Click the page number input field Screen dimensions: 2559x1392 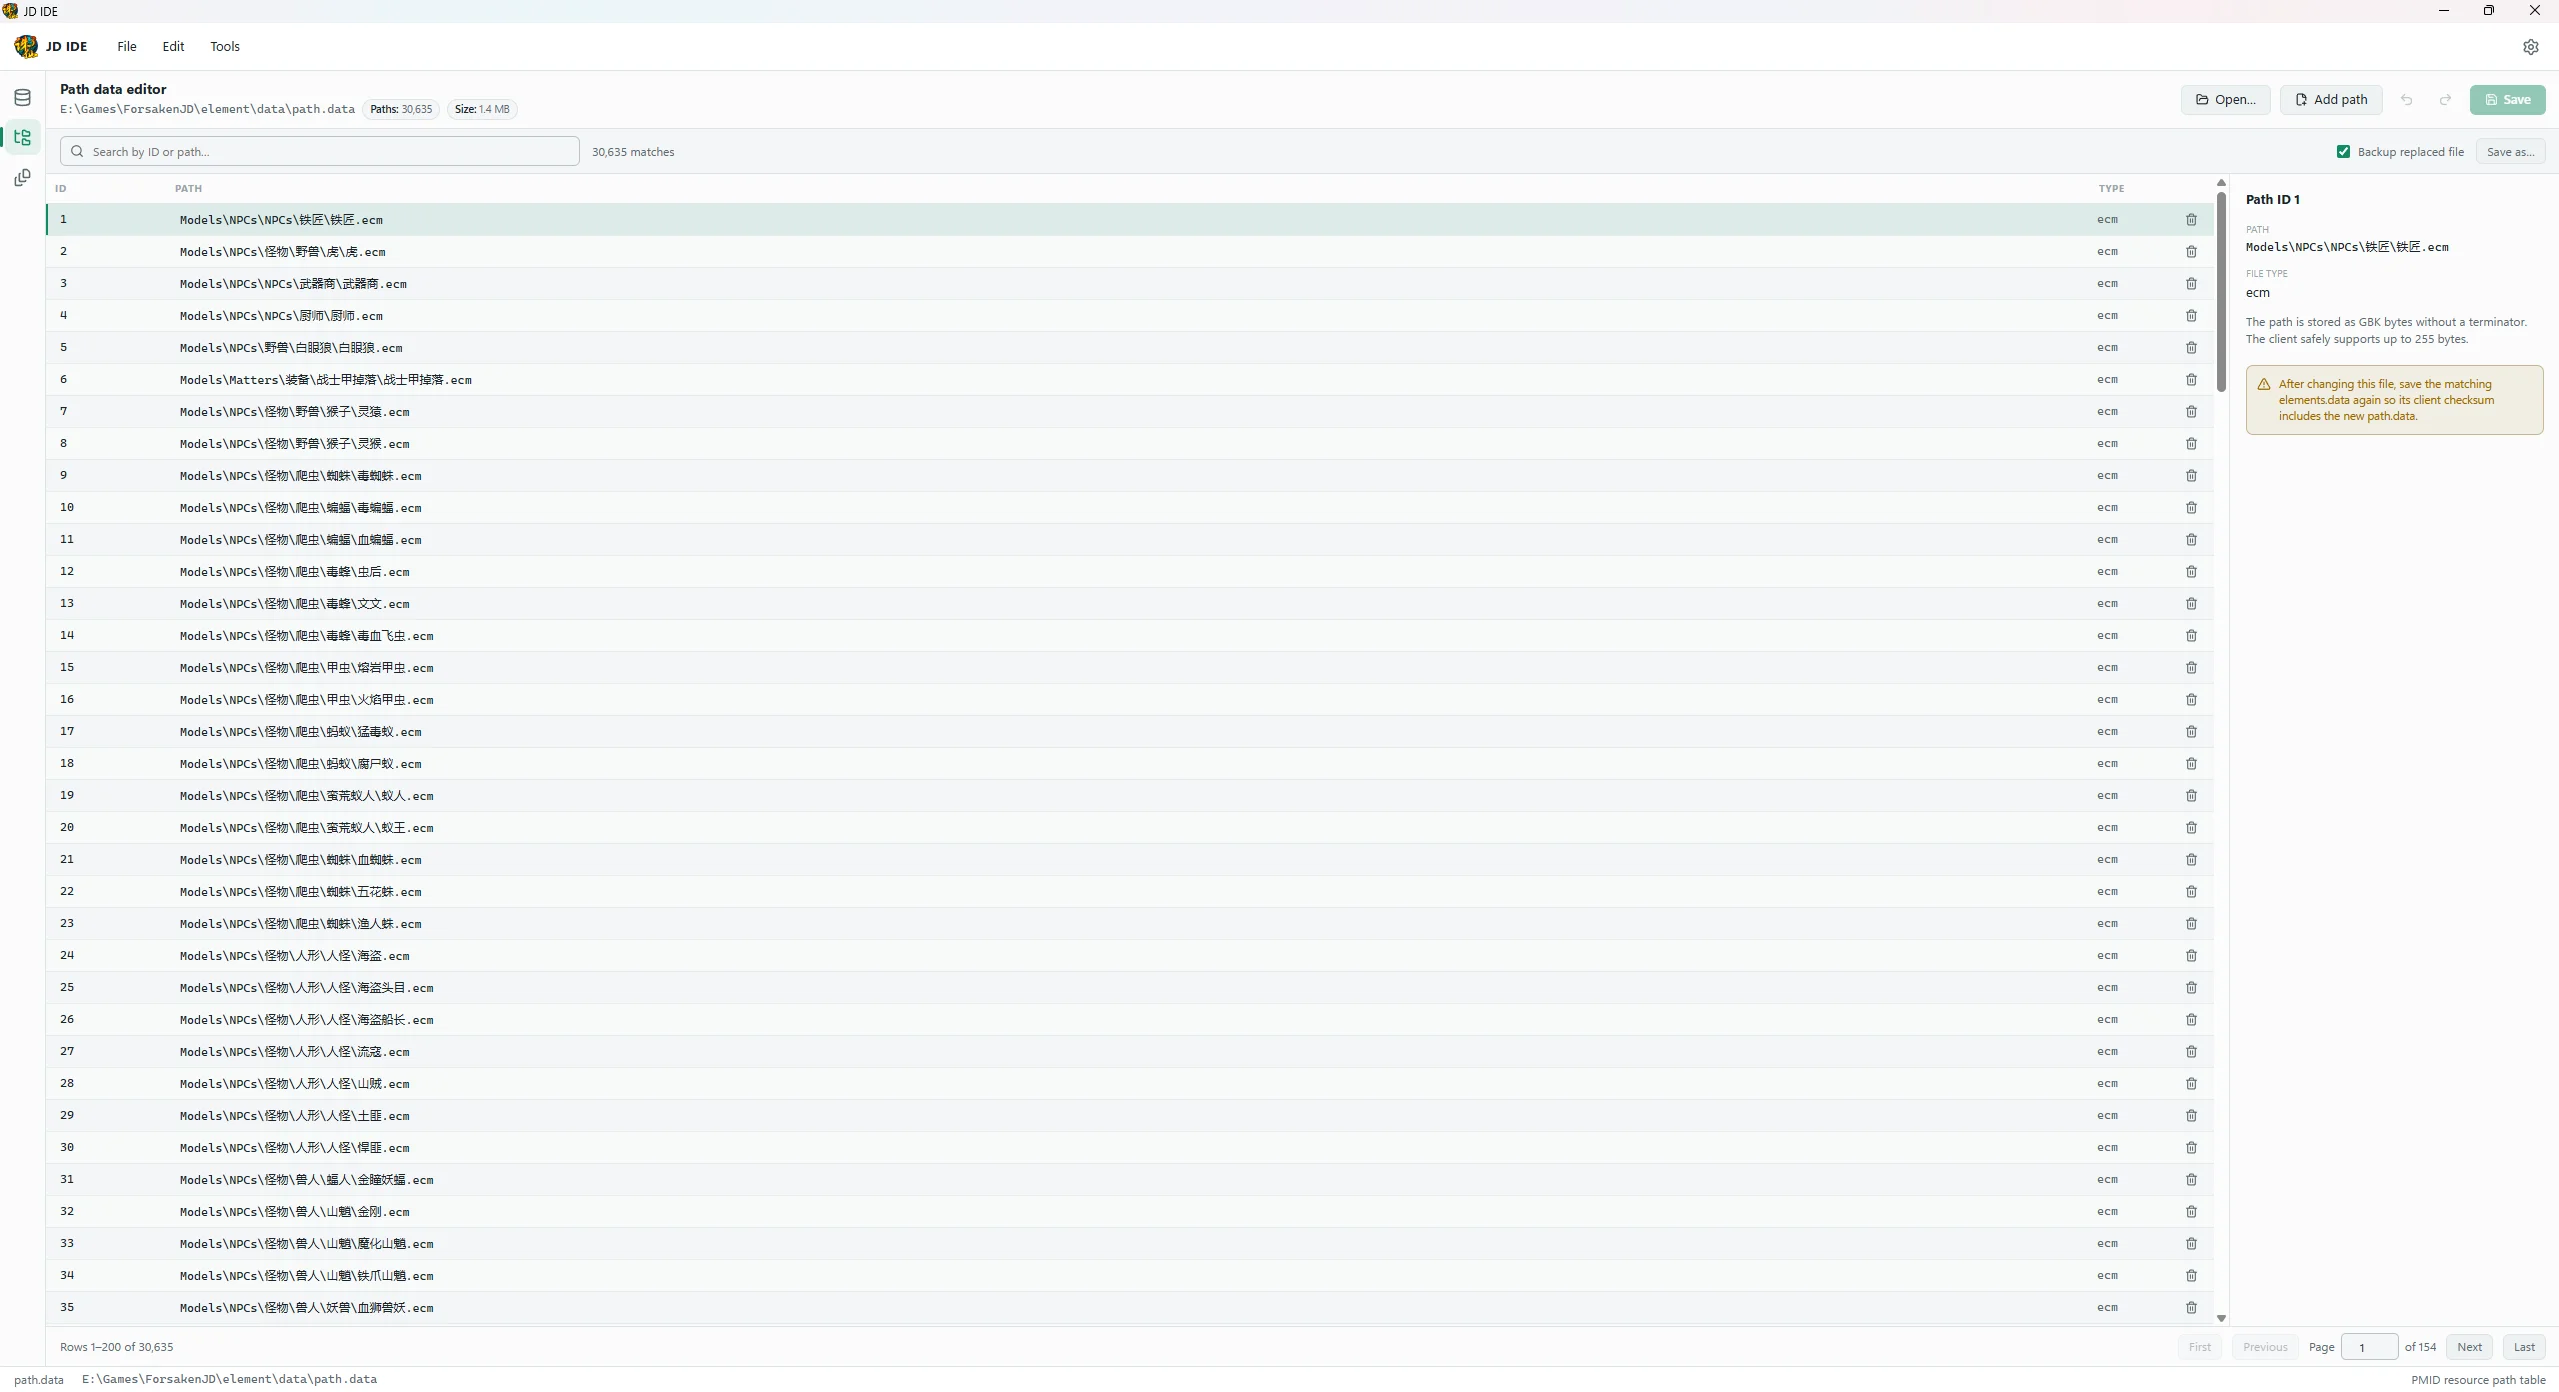(x=2369, y=1347)
